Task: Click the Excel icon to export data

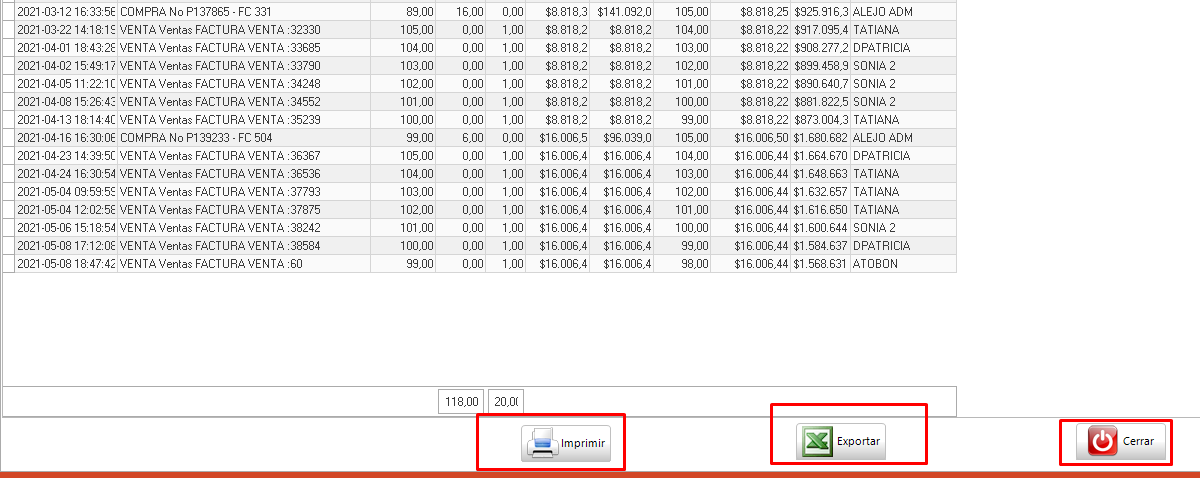Action: pyautogui.click(x=815, y=441)
